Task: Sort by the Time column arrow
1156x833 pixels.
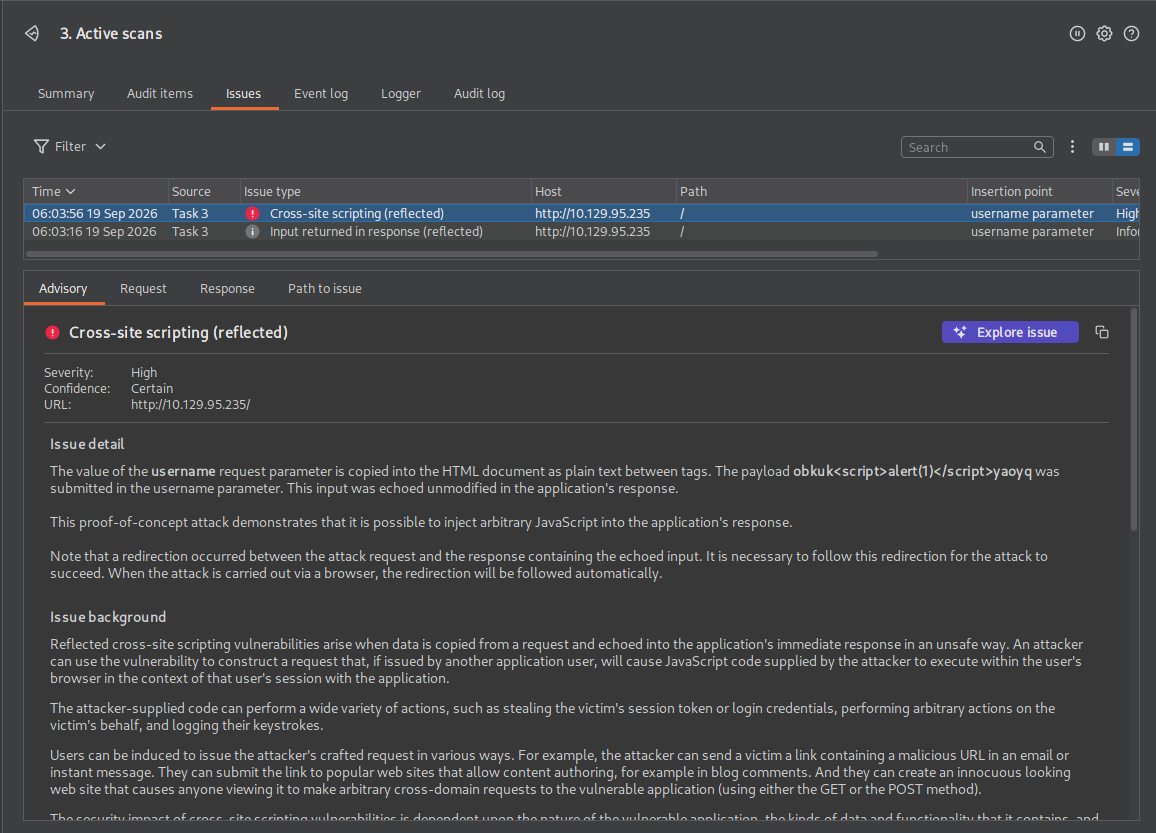Action: tap(71, 192)
